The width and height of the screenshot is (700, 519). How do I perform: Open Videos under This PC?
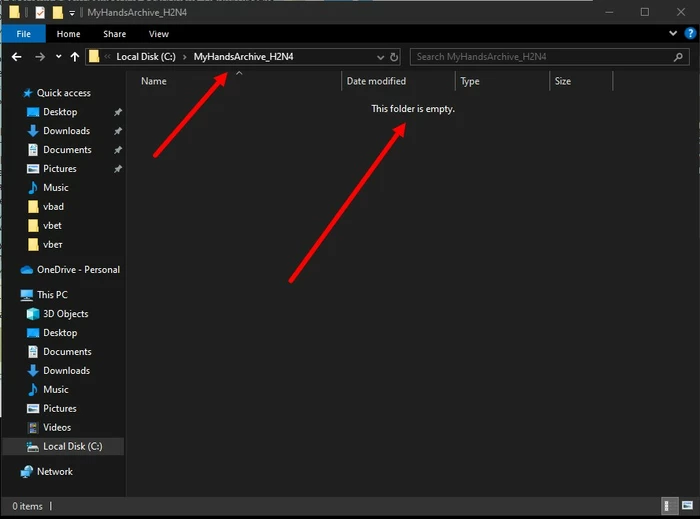[x=57, y=428]
